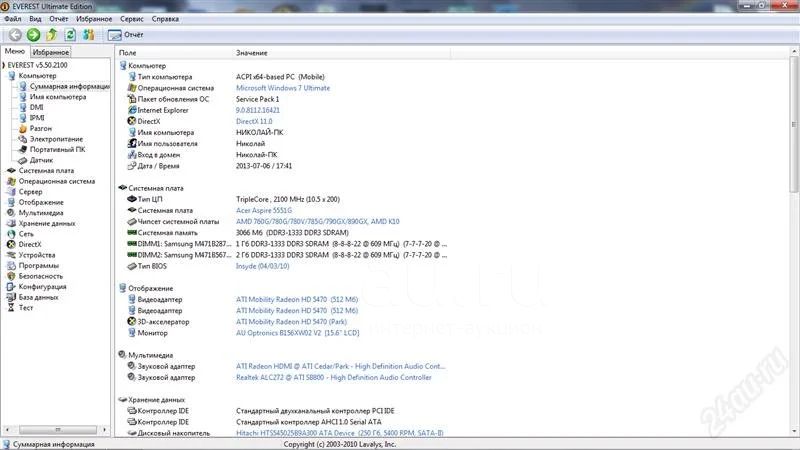This screenshot has width=800, height=450.
Task: Open the AMD 760G/780G chipset link
Action: pyautogui.click(x=317, y=221)
